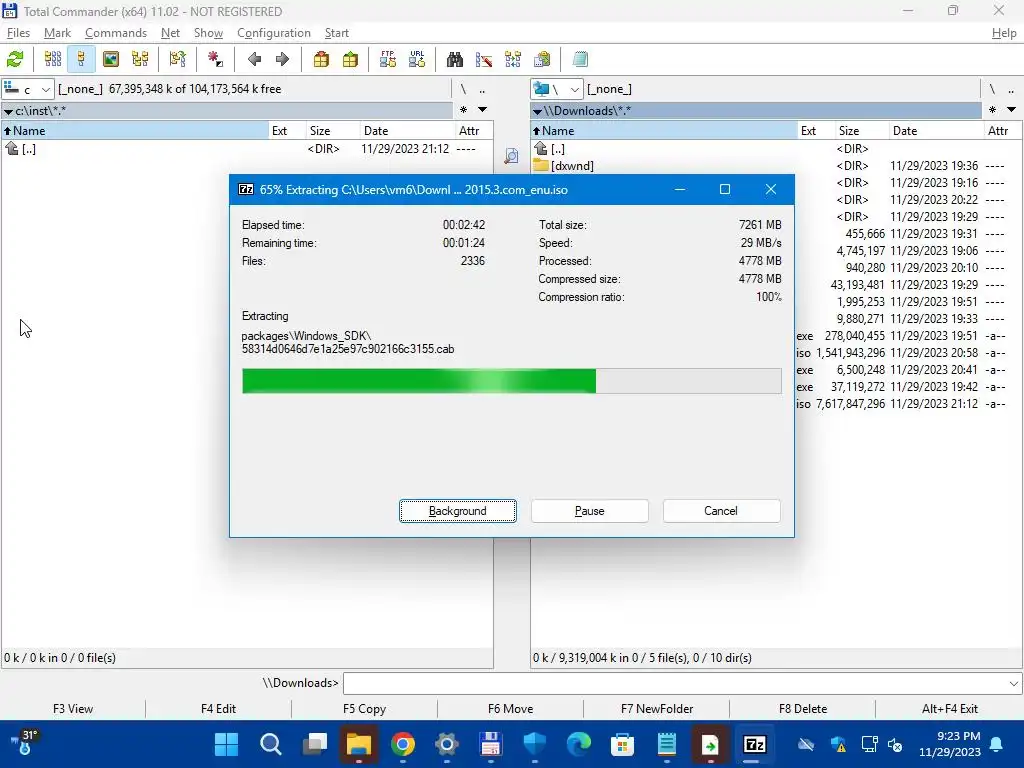1024x768 pixels.
Task: Open left panel favorites asterisk menu
Action: coord(464,110)
